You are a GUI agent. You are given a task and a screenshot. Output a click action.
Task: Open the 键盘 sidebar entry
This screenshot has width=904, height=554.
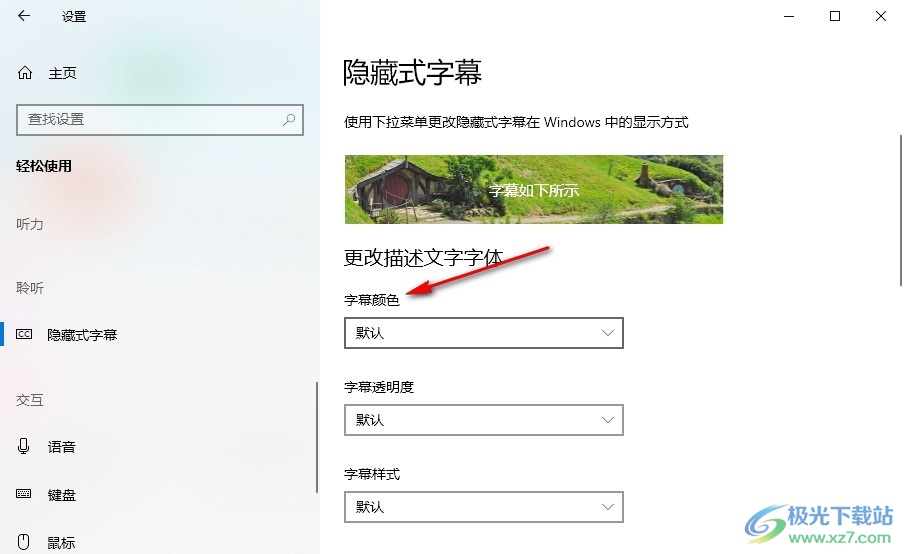click(61, 495)
